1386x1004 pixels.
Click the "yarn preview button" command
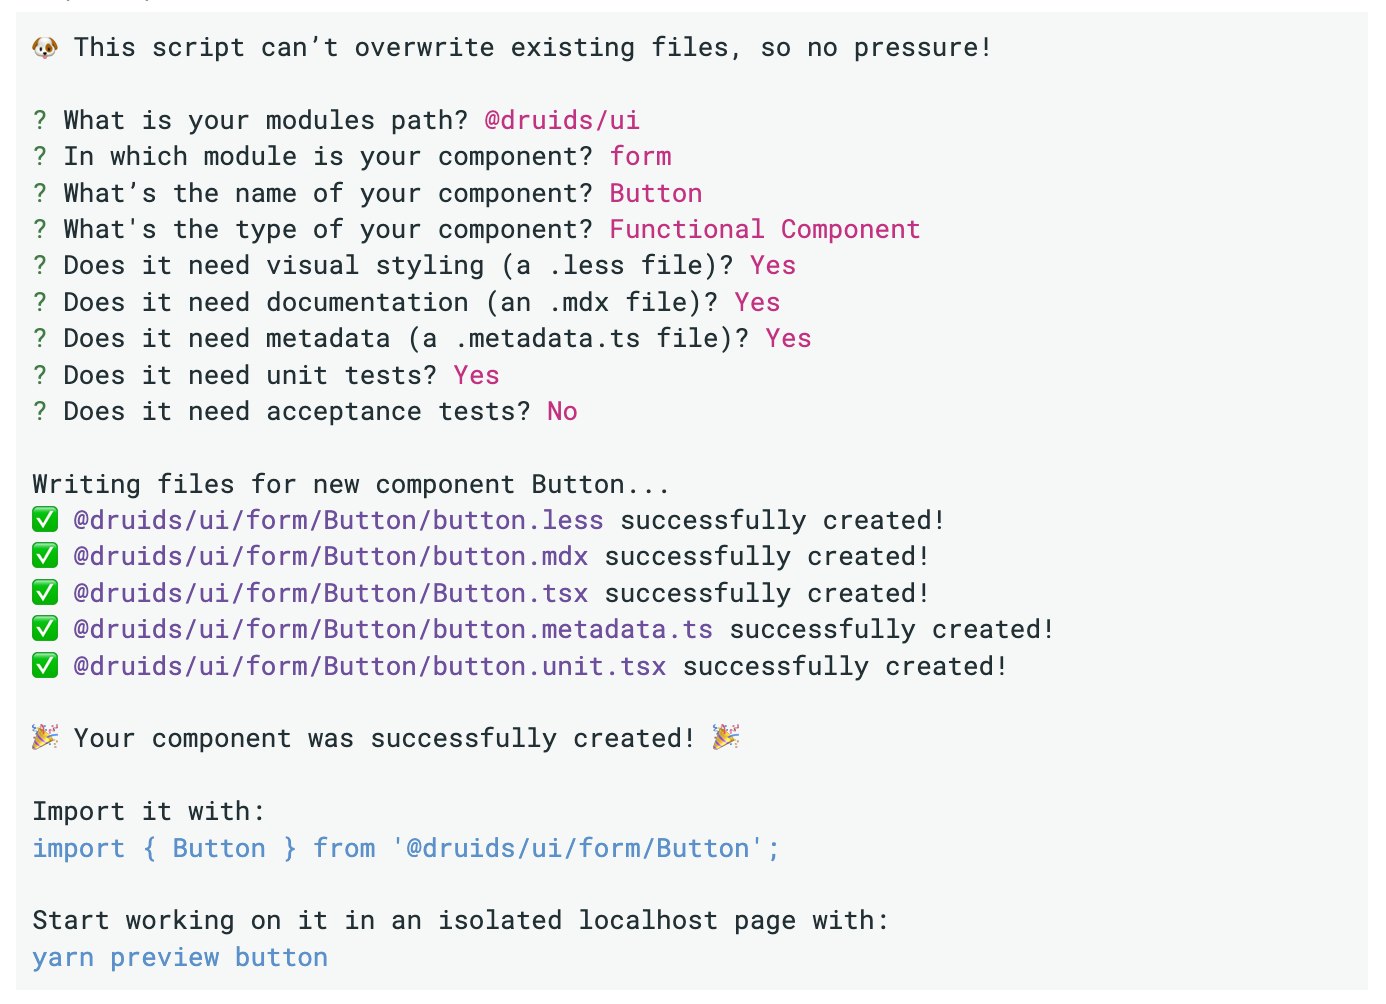(x=180, y=957)
